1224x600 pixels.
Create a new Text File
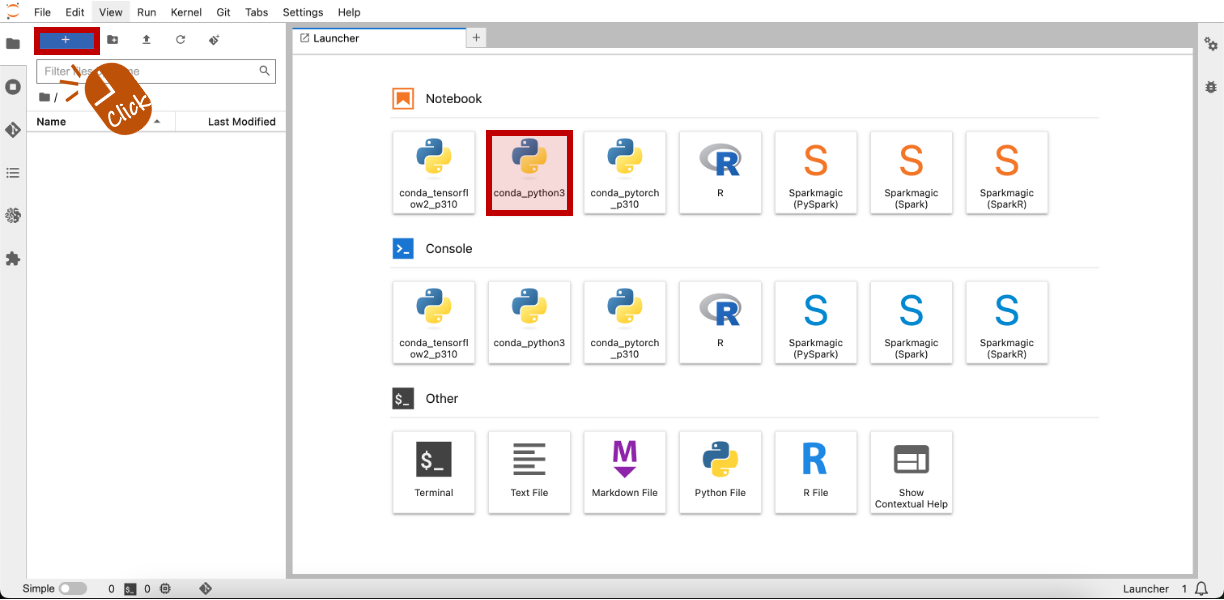coord(529,472)
